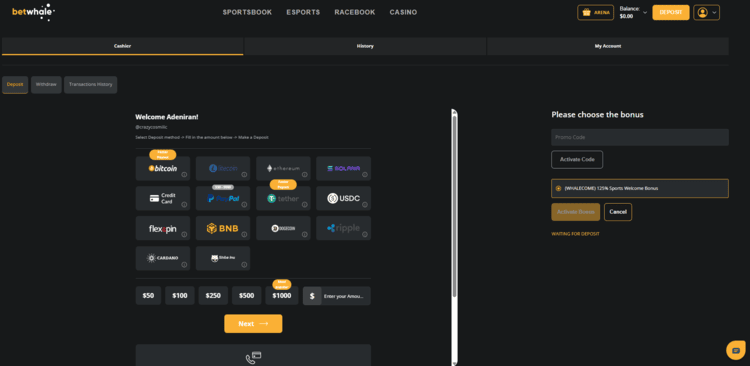
Task: Choose the $250 preset amount
Action: click(x=213, y=296)
